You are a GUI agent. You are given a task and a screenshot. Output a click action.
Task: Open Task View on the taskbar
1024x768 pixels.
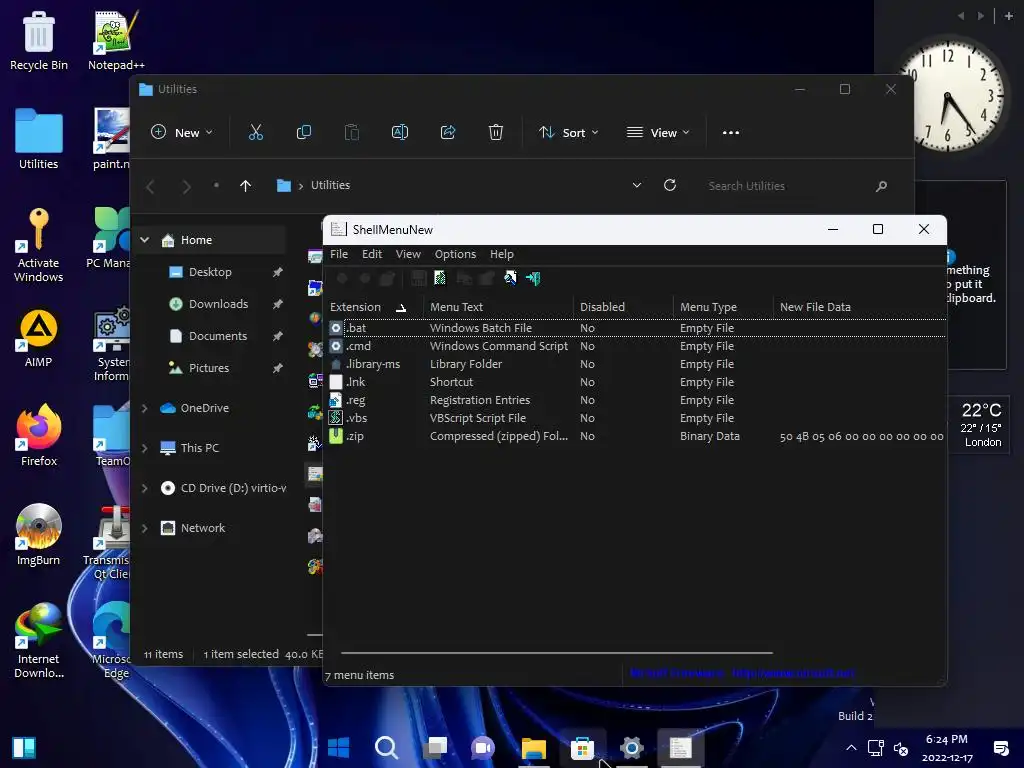435,747
